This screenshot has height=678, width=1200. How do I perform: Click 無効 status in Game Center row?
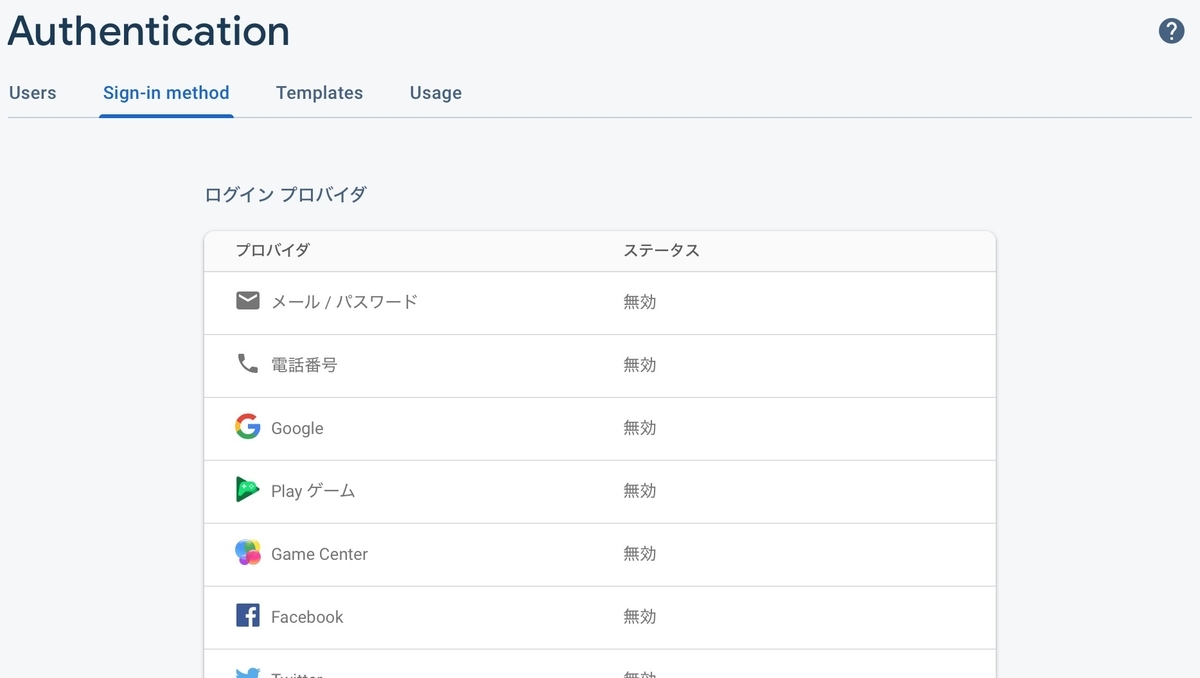640,554
